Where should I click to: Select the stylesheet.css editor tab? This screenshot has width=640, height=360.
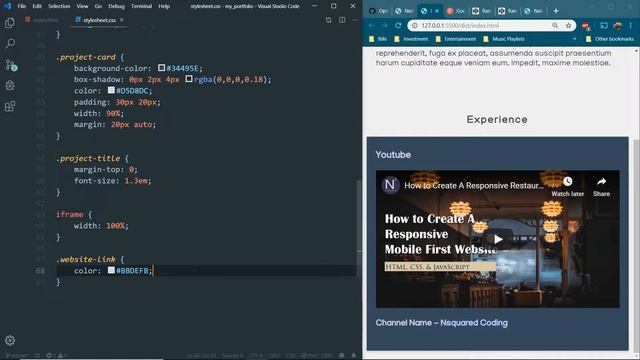tap(99, 20)
